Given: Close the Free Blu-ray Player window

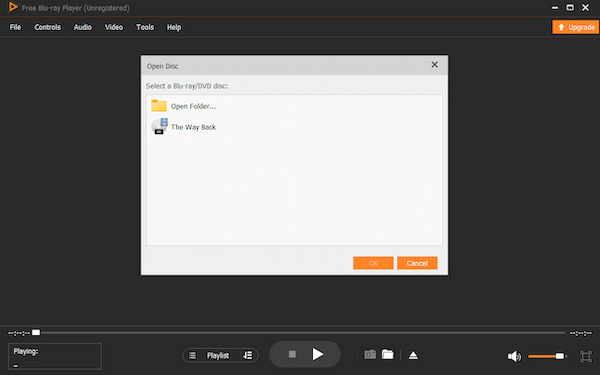Looking at the screenshot, I should point(585,8).
